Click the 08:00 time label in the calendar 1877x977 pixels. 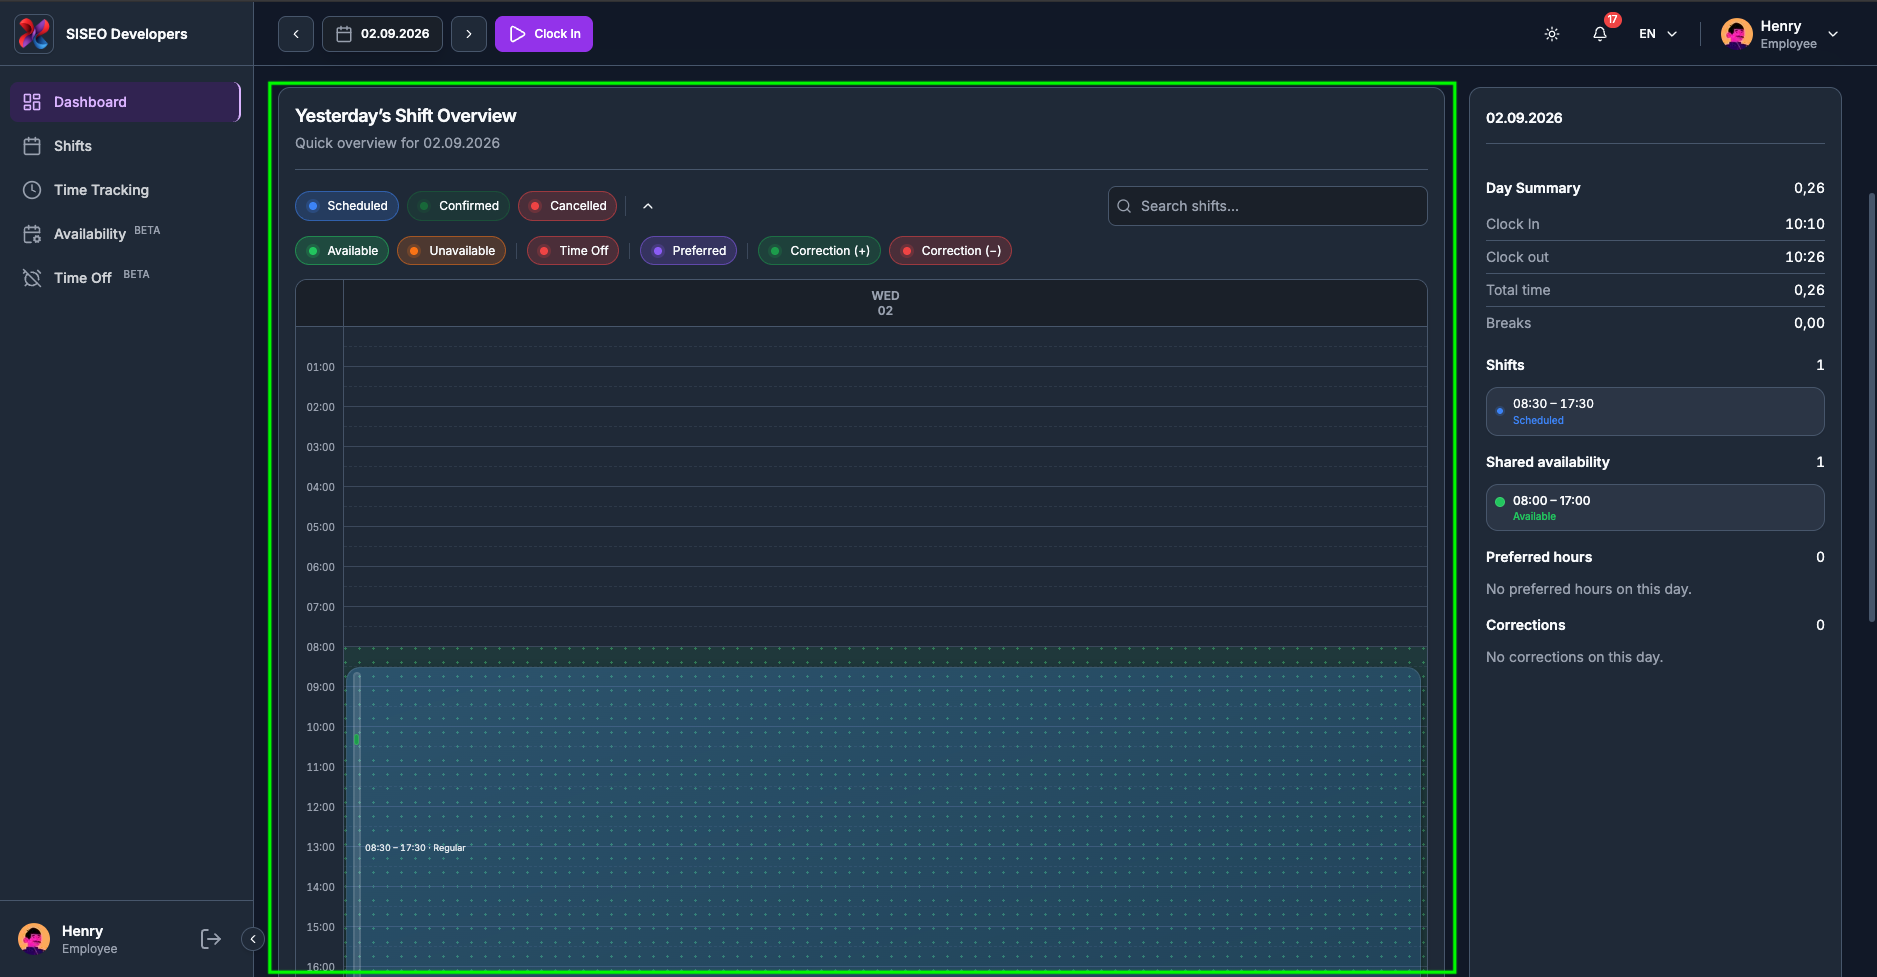[x=321, y=647]
